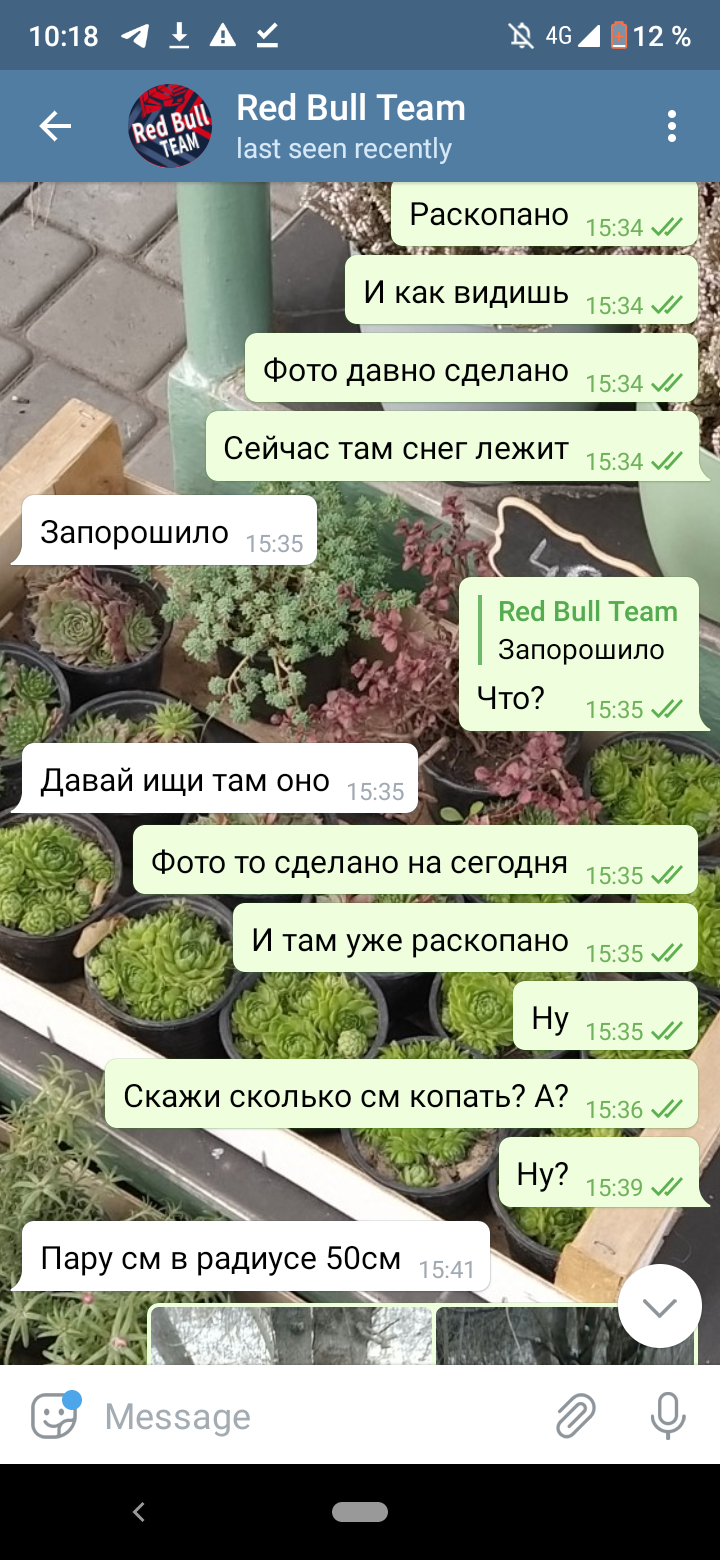Tap the "Сейчас там снег лежит" message
This screenshot has height=1560, width=720.
pyautogui.click(x=452, y=448)
